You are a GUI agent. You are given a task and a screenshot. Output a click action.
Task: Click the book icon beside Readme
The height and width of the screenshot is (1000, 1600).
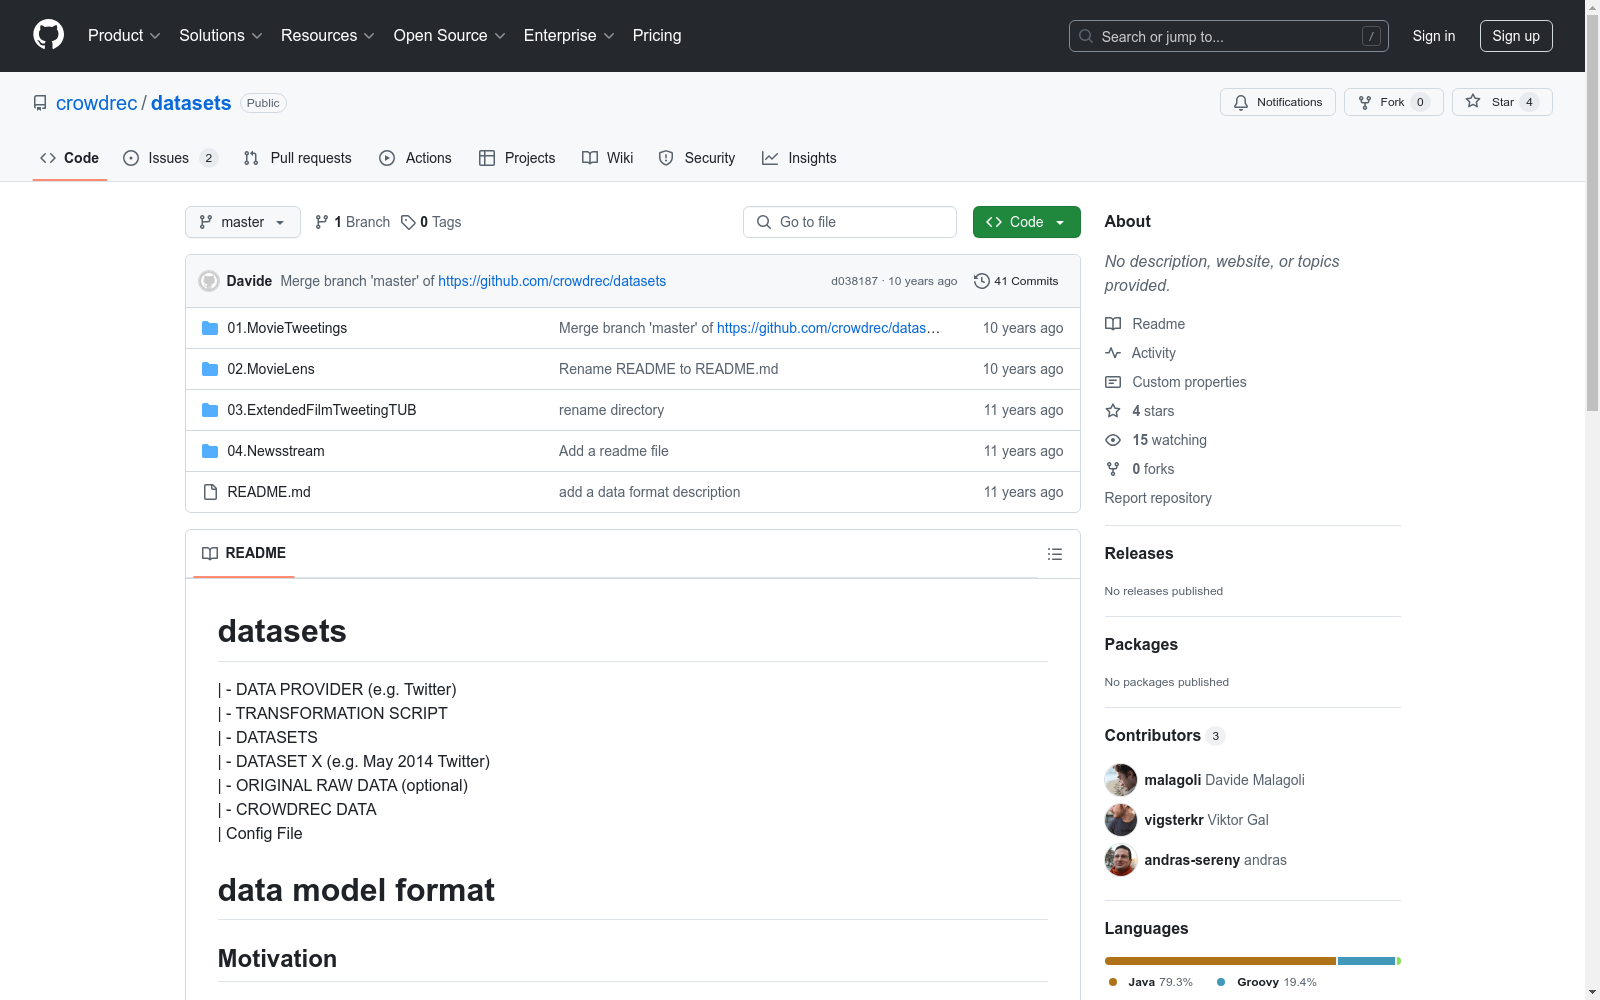coord(1113,324)
